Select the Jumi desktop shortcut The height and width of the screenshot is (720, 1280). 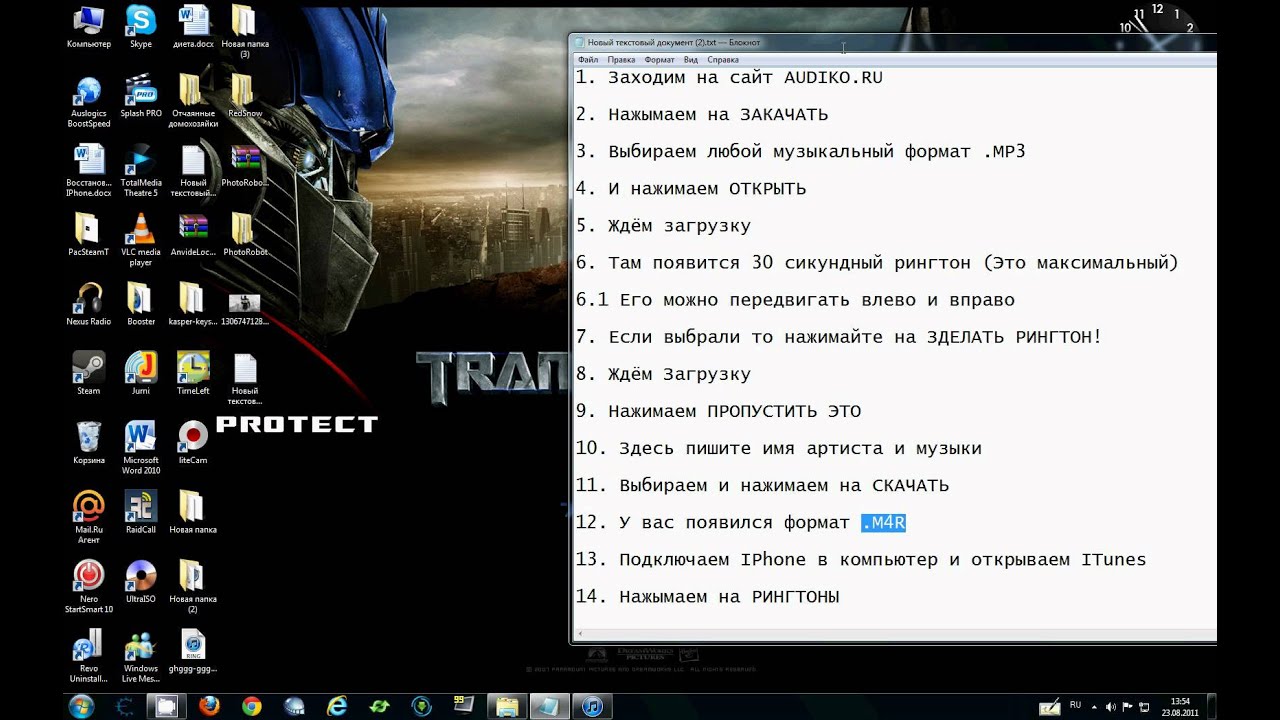click(x=141, y=373)
